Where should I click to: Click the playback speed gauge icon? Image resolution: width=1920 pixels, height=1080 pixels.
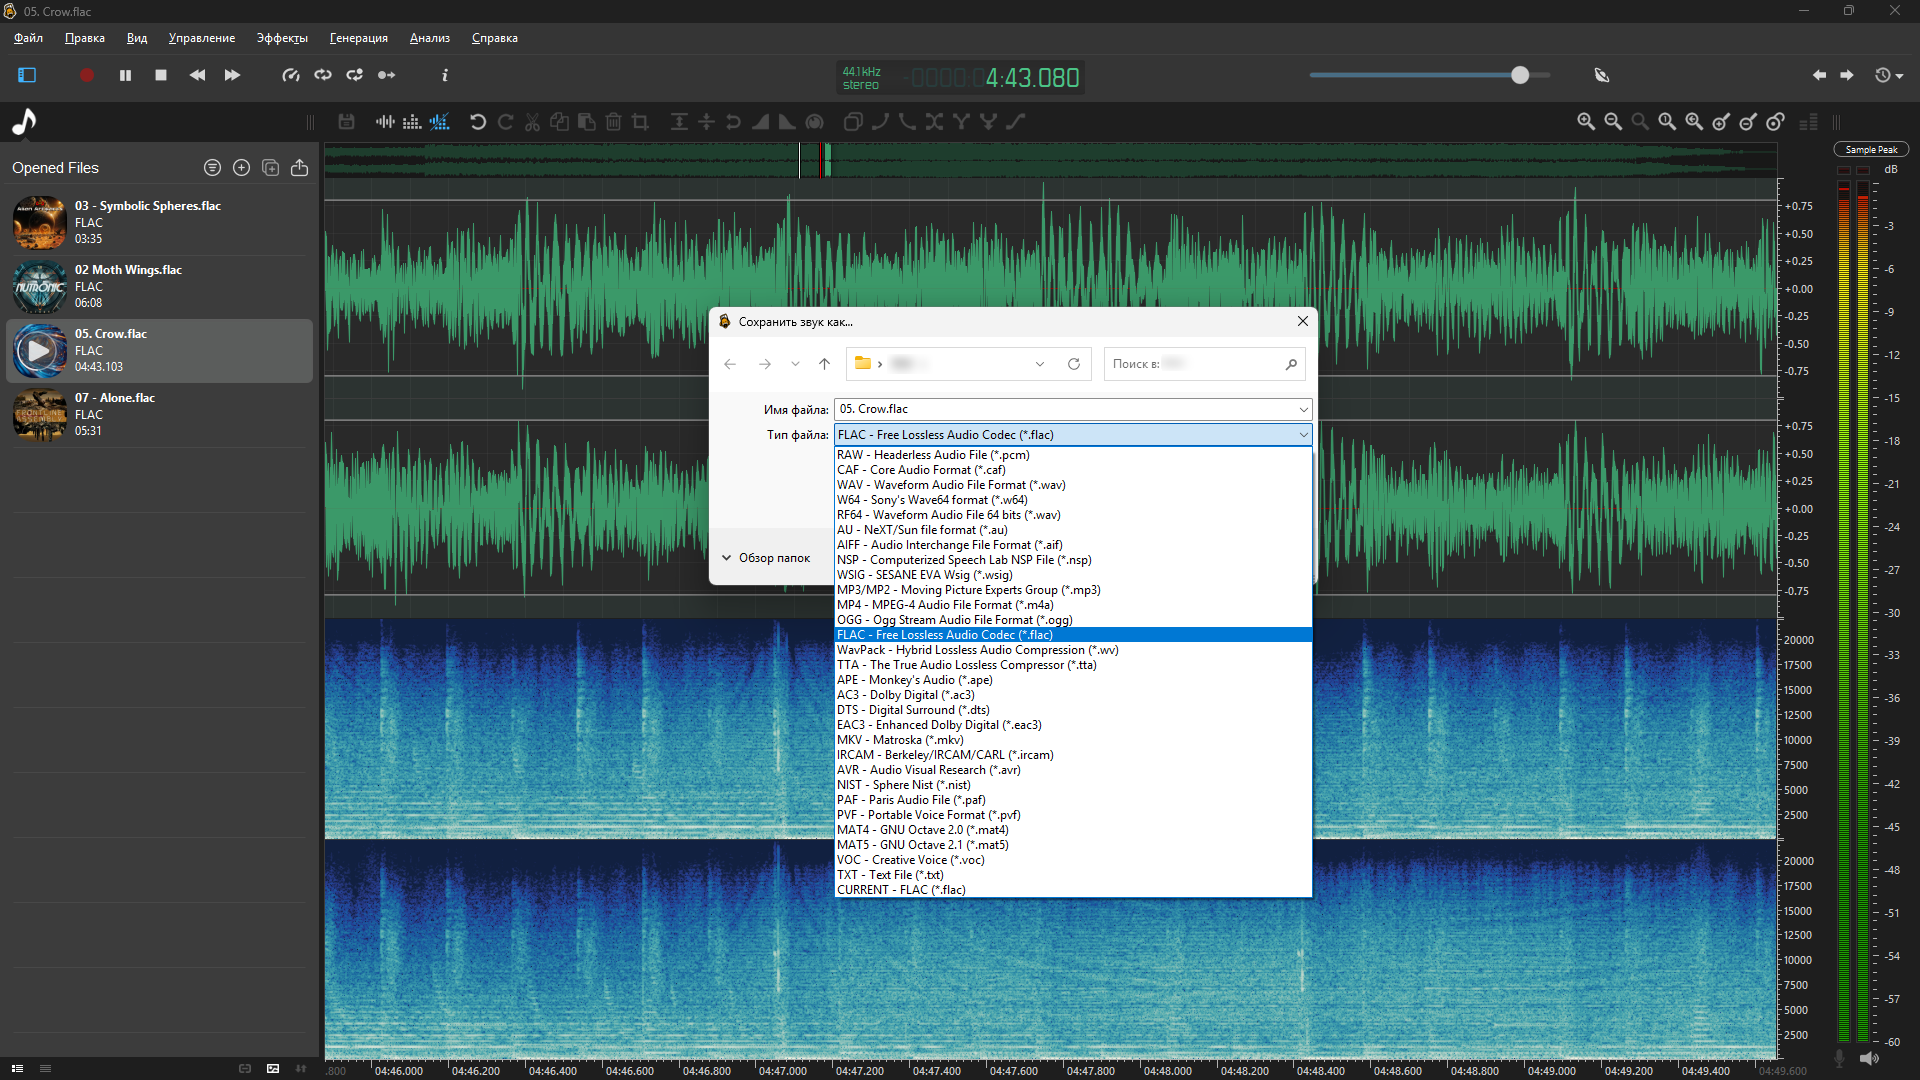click(x=291, y=75)
